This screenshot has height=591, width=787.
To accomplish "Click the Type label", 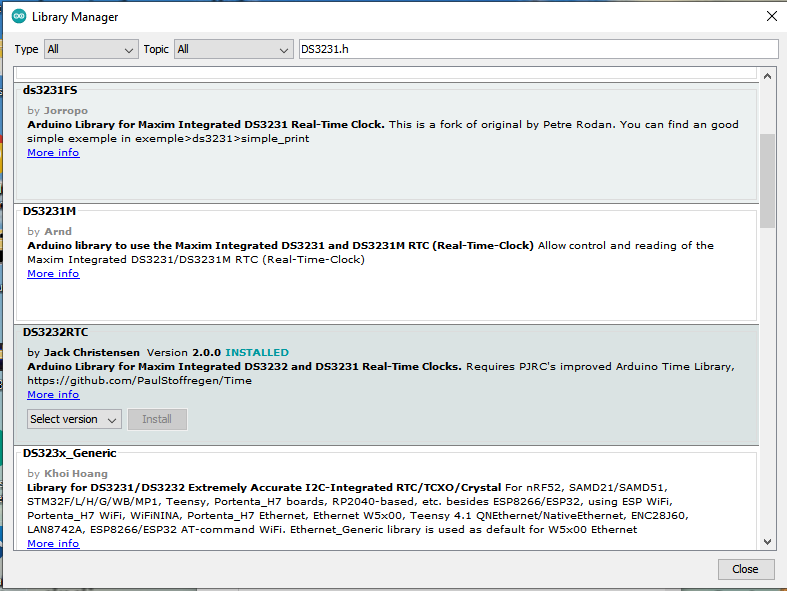I will click(x=26, y=49).
